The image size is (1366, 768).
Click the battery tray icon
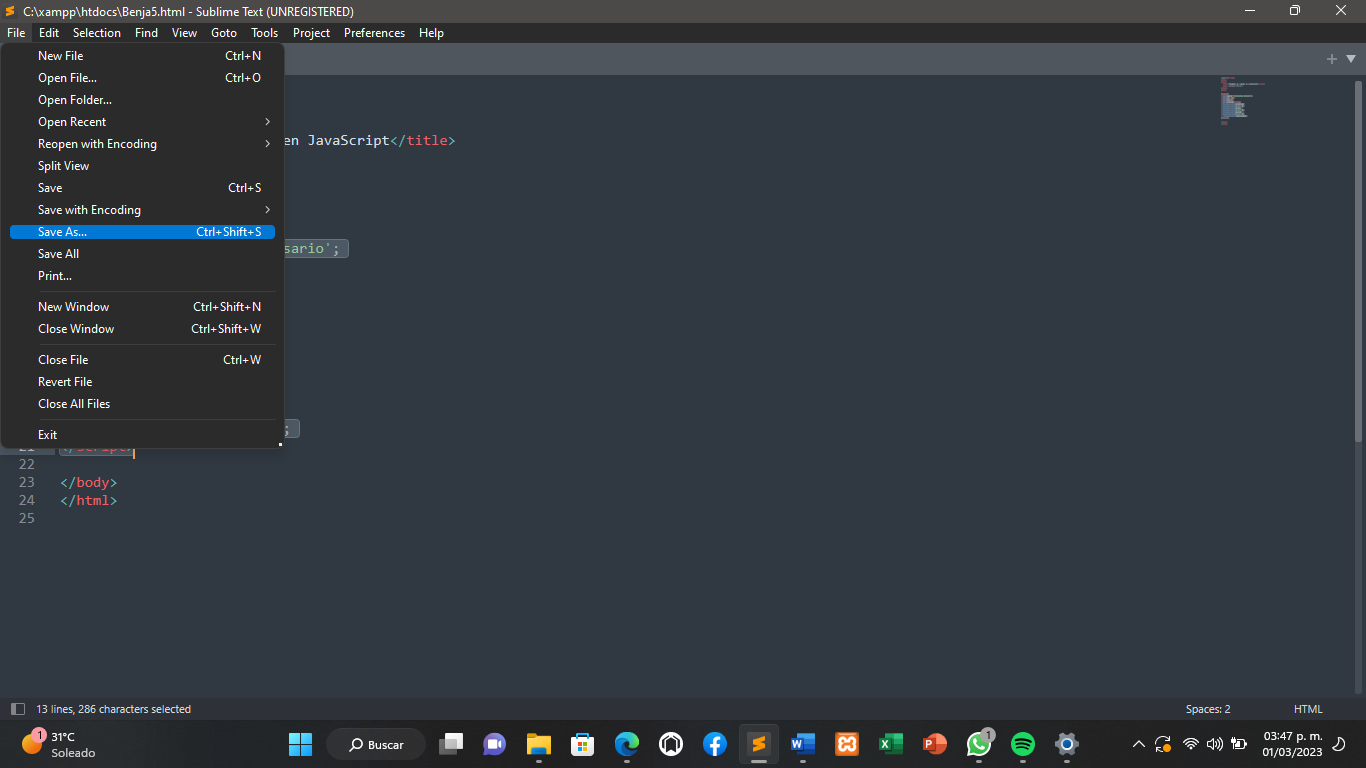[1239, 744]
